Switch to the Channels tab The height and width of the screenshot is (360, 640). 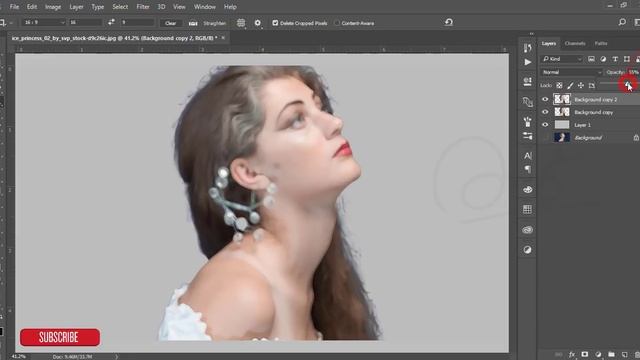pos(575,43)
